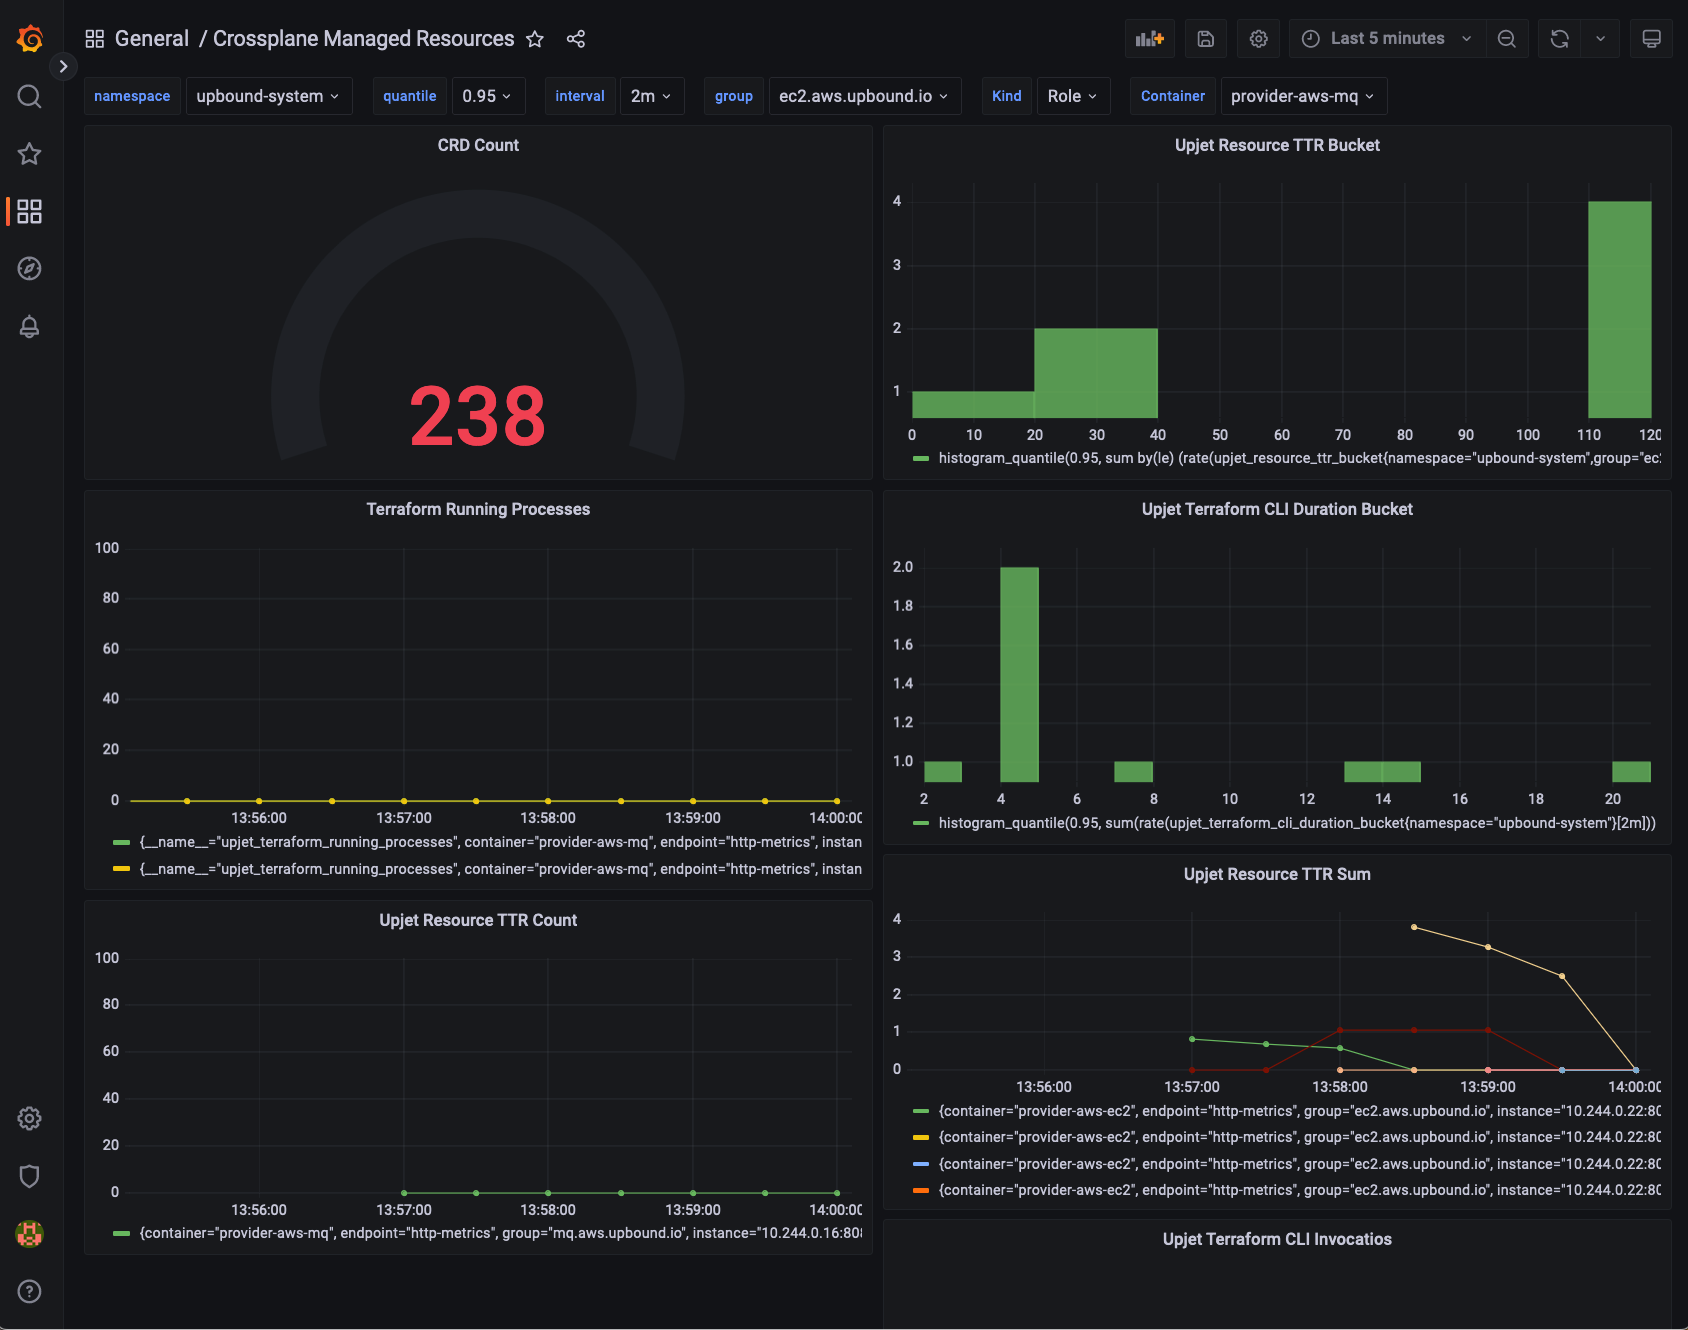The image size is (1688, 1330).
Task: Open the Last 5 minutes time picker
Action: tap(1387, 39)
